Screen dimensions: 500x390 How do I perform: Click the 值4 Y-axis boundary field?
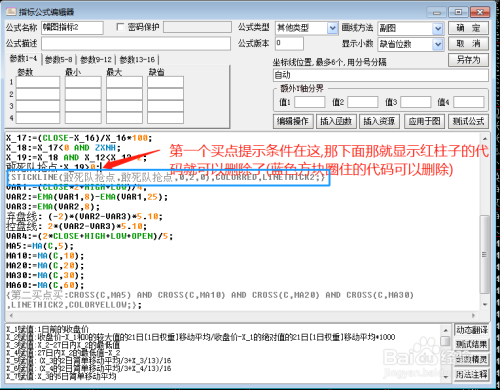point(469,102)
